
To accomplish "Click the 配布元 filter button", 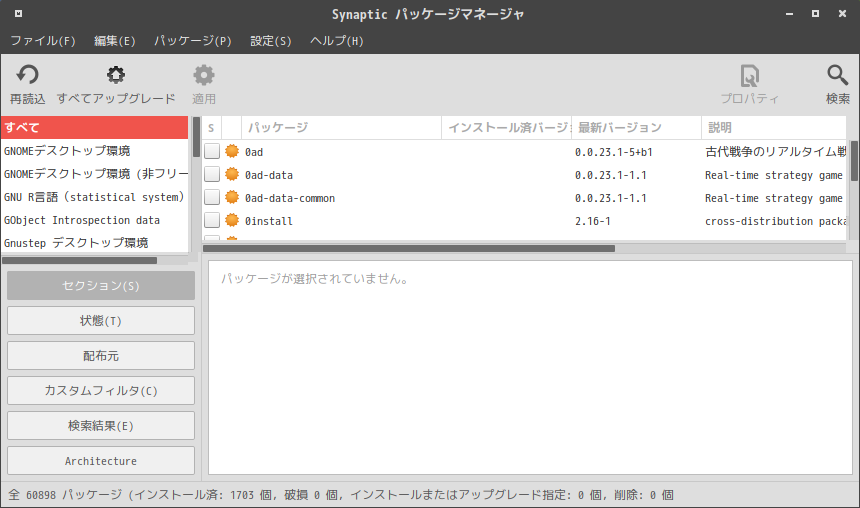I will pyautogui.click(x=101, y=355).
